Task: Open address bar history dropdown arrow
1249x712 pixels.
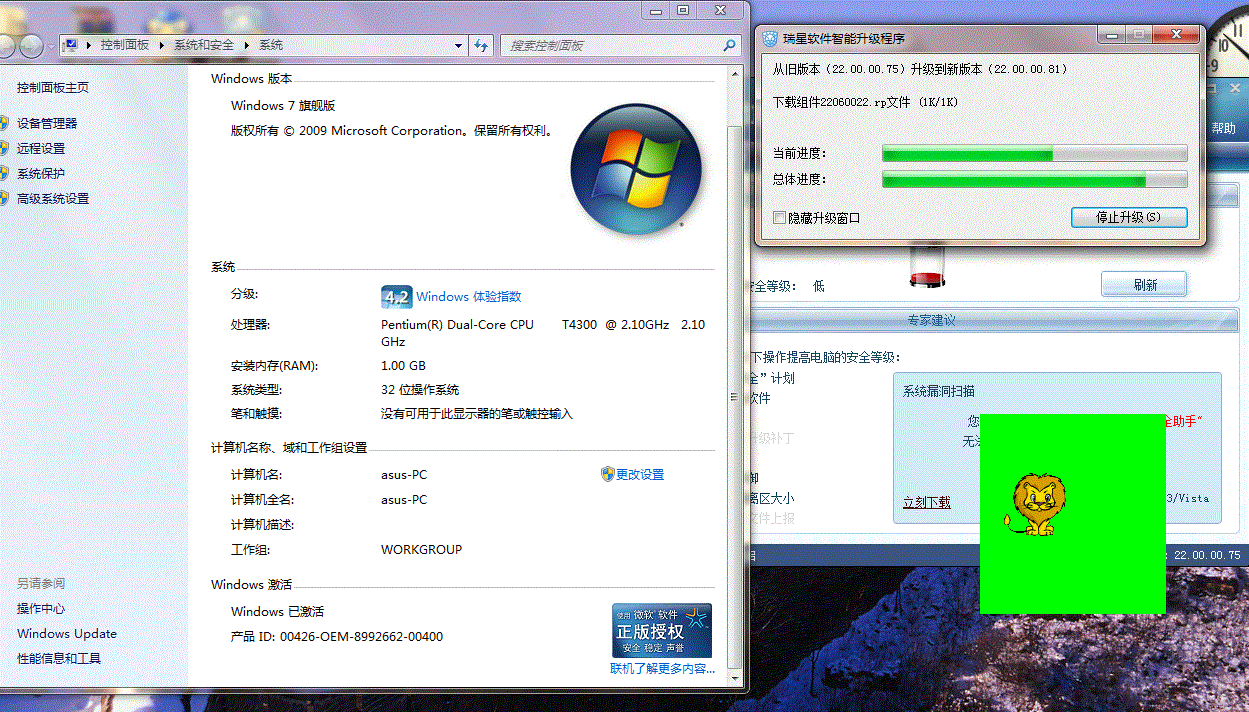Action: pyautogui.click(x=459, y=45)
